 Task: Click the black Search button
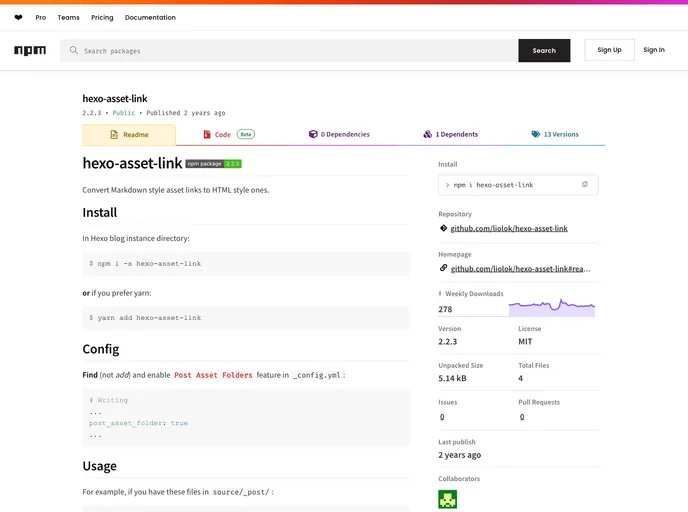[x=544, y=50]
